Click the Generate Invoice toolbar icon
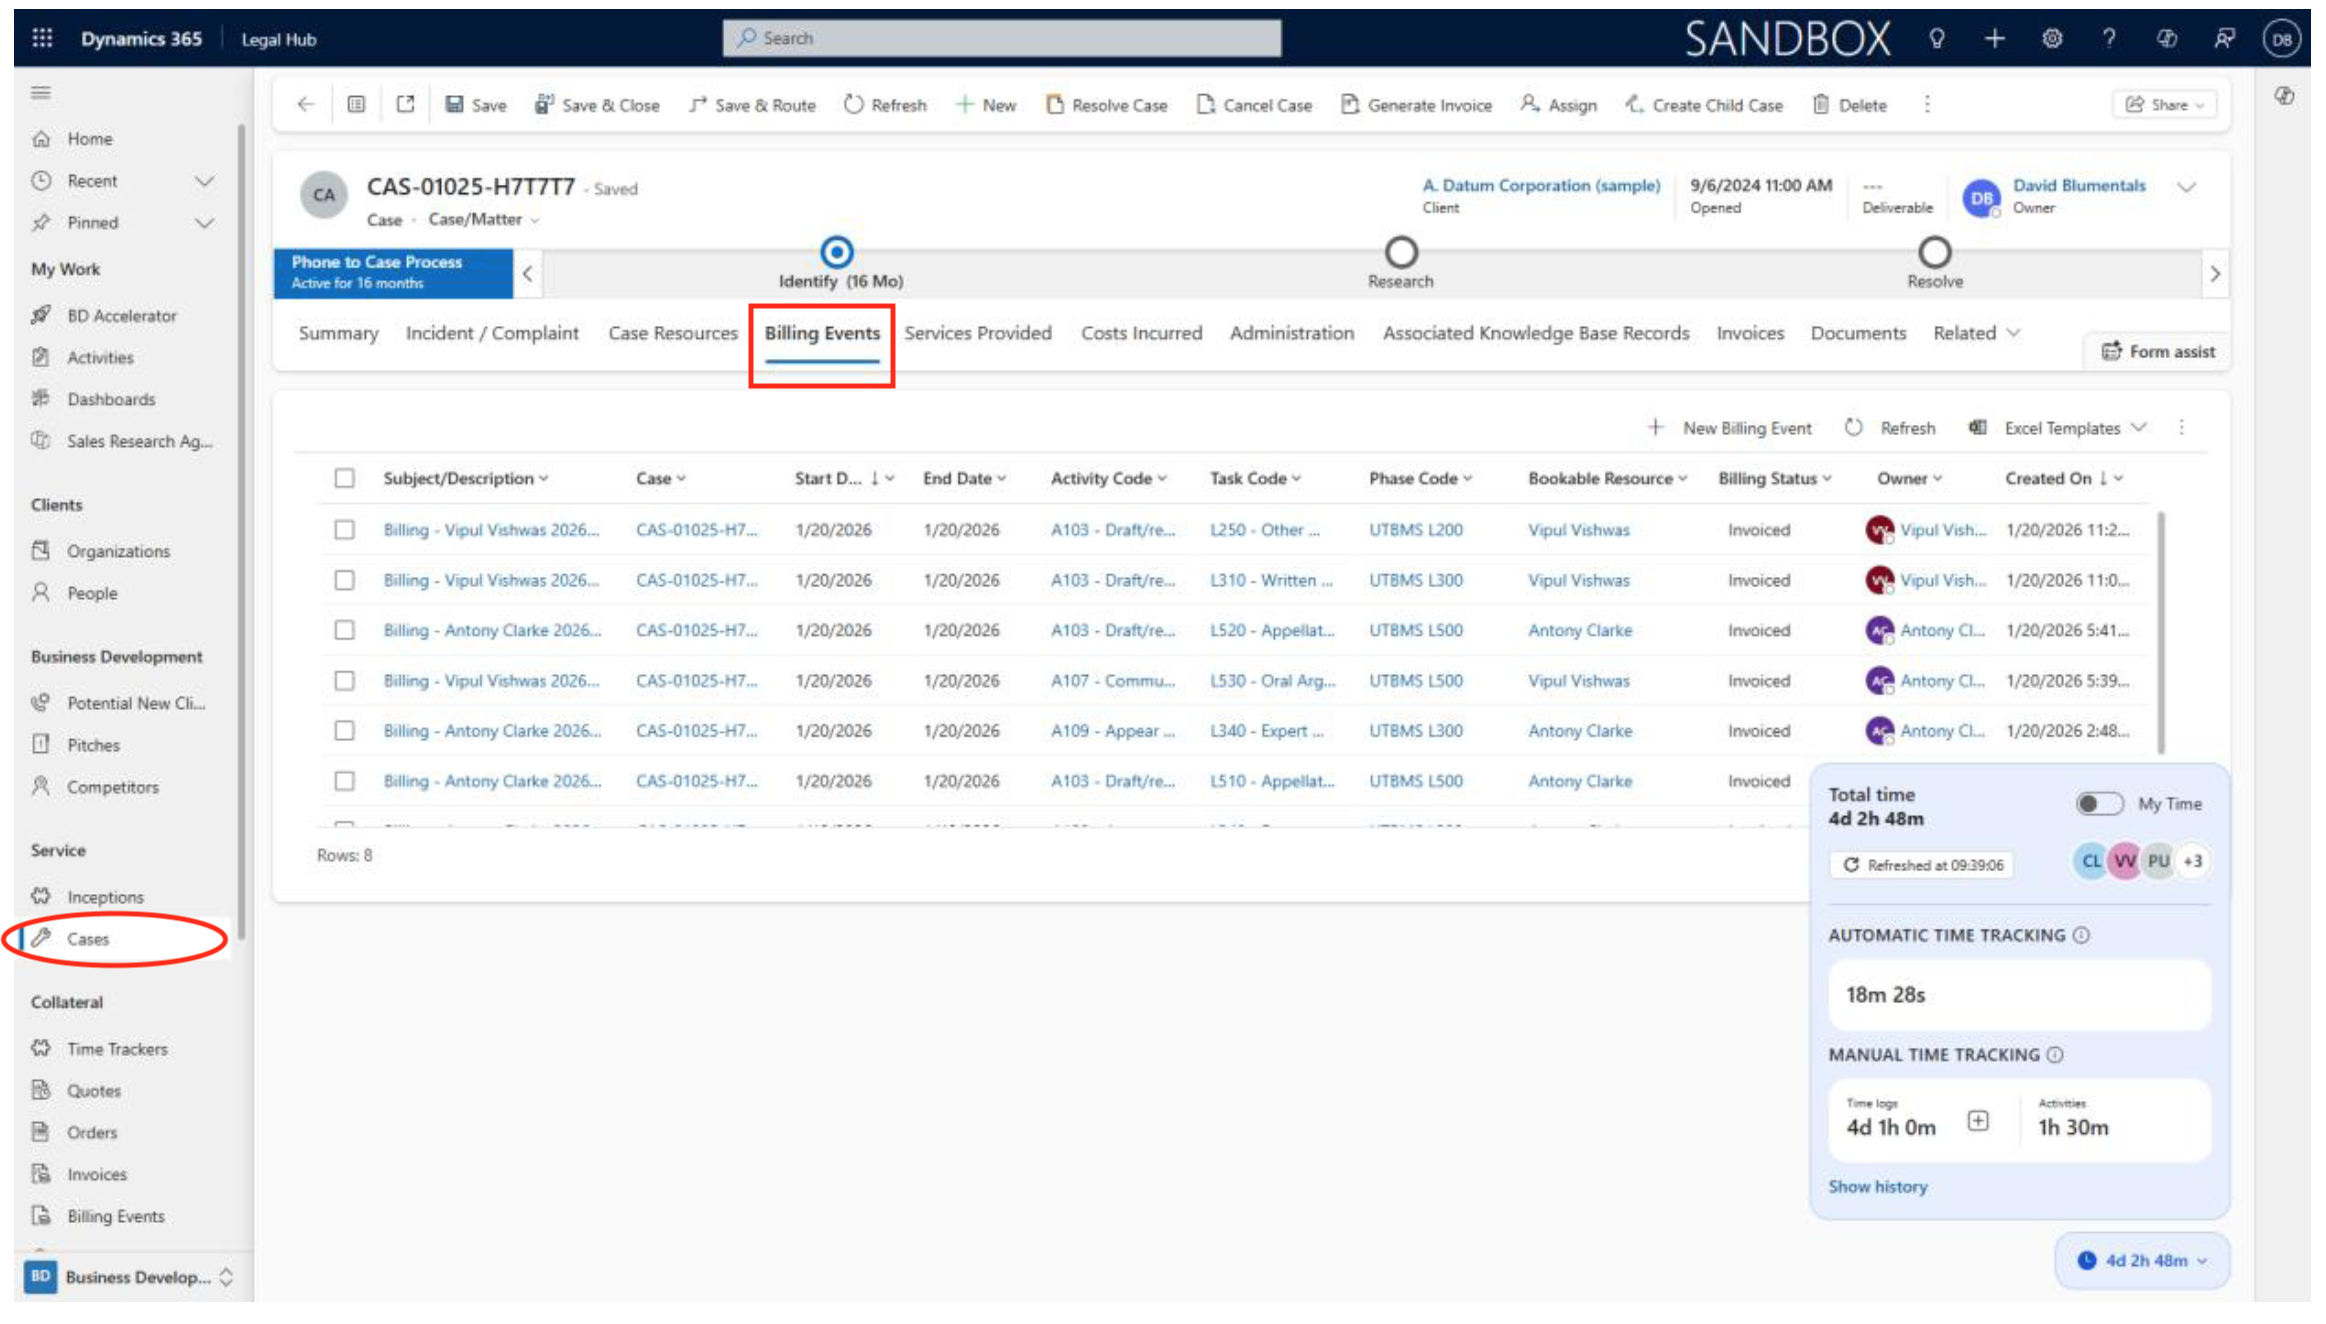The width and height of the screenshot is (2326, 1324). click(x=1349, y=105)
